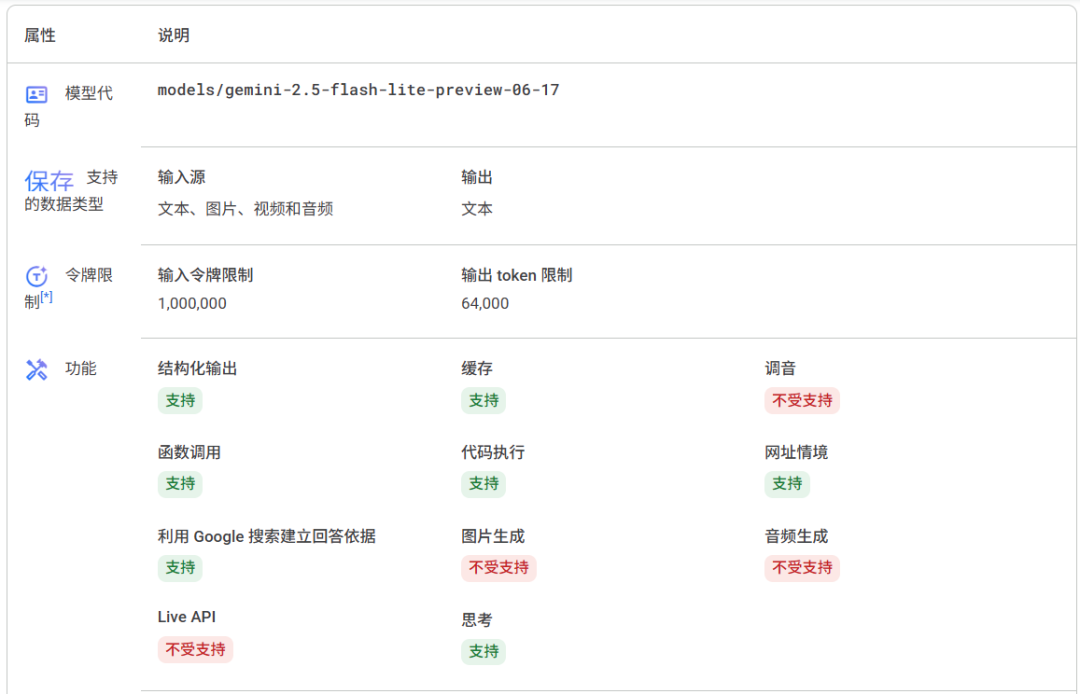Click the 支持 badge under 网址情境
The width and height of the screenshot is (1080, 694).
(787, 484)
